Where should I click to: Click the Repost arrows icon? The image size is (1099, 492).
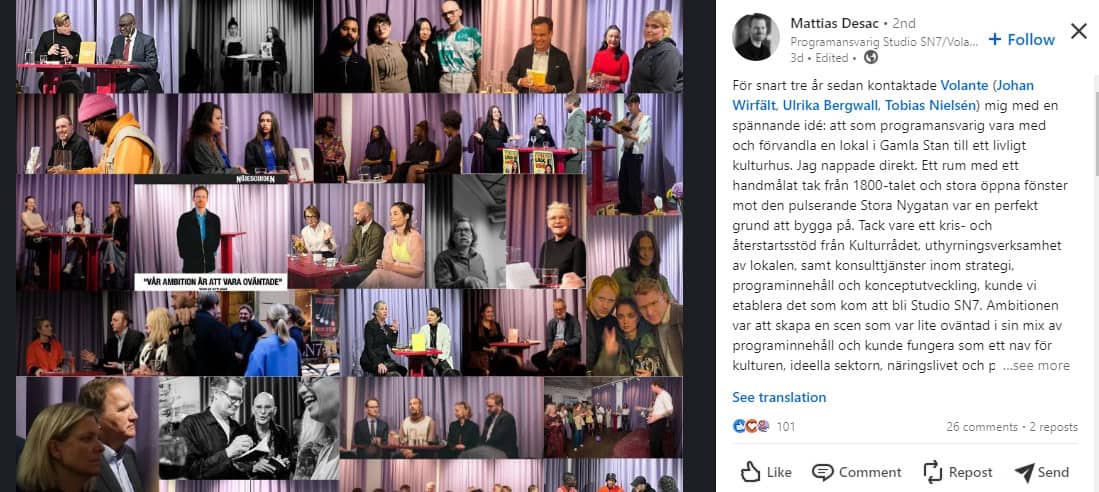932,472
